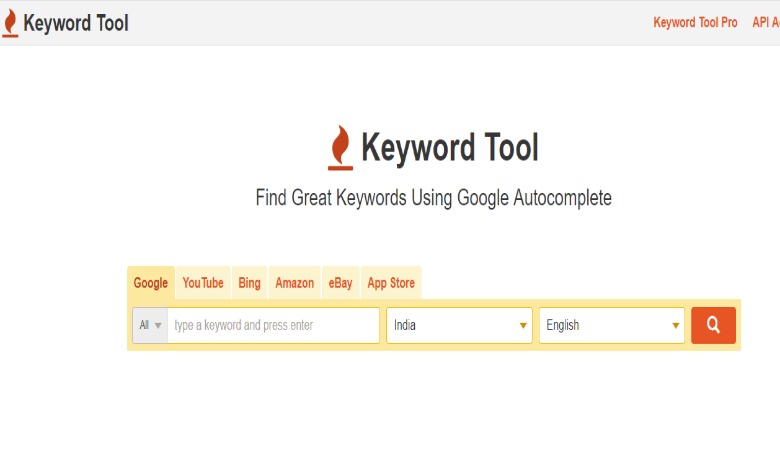Switch to the eBay tab
Image resolution: width=780 pixels, height=450 pixels.
pos(340,283)
